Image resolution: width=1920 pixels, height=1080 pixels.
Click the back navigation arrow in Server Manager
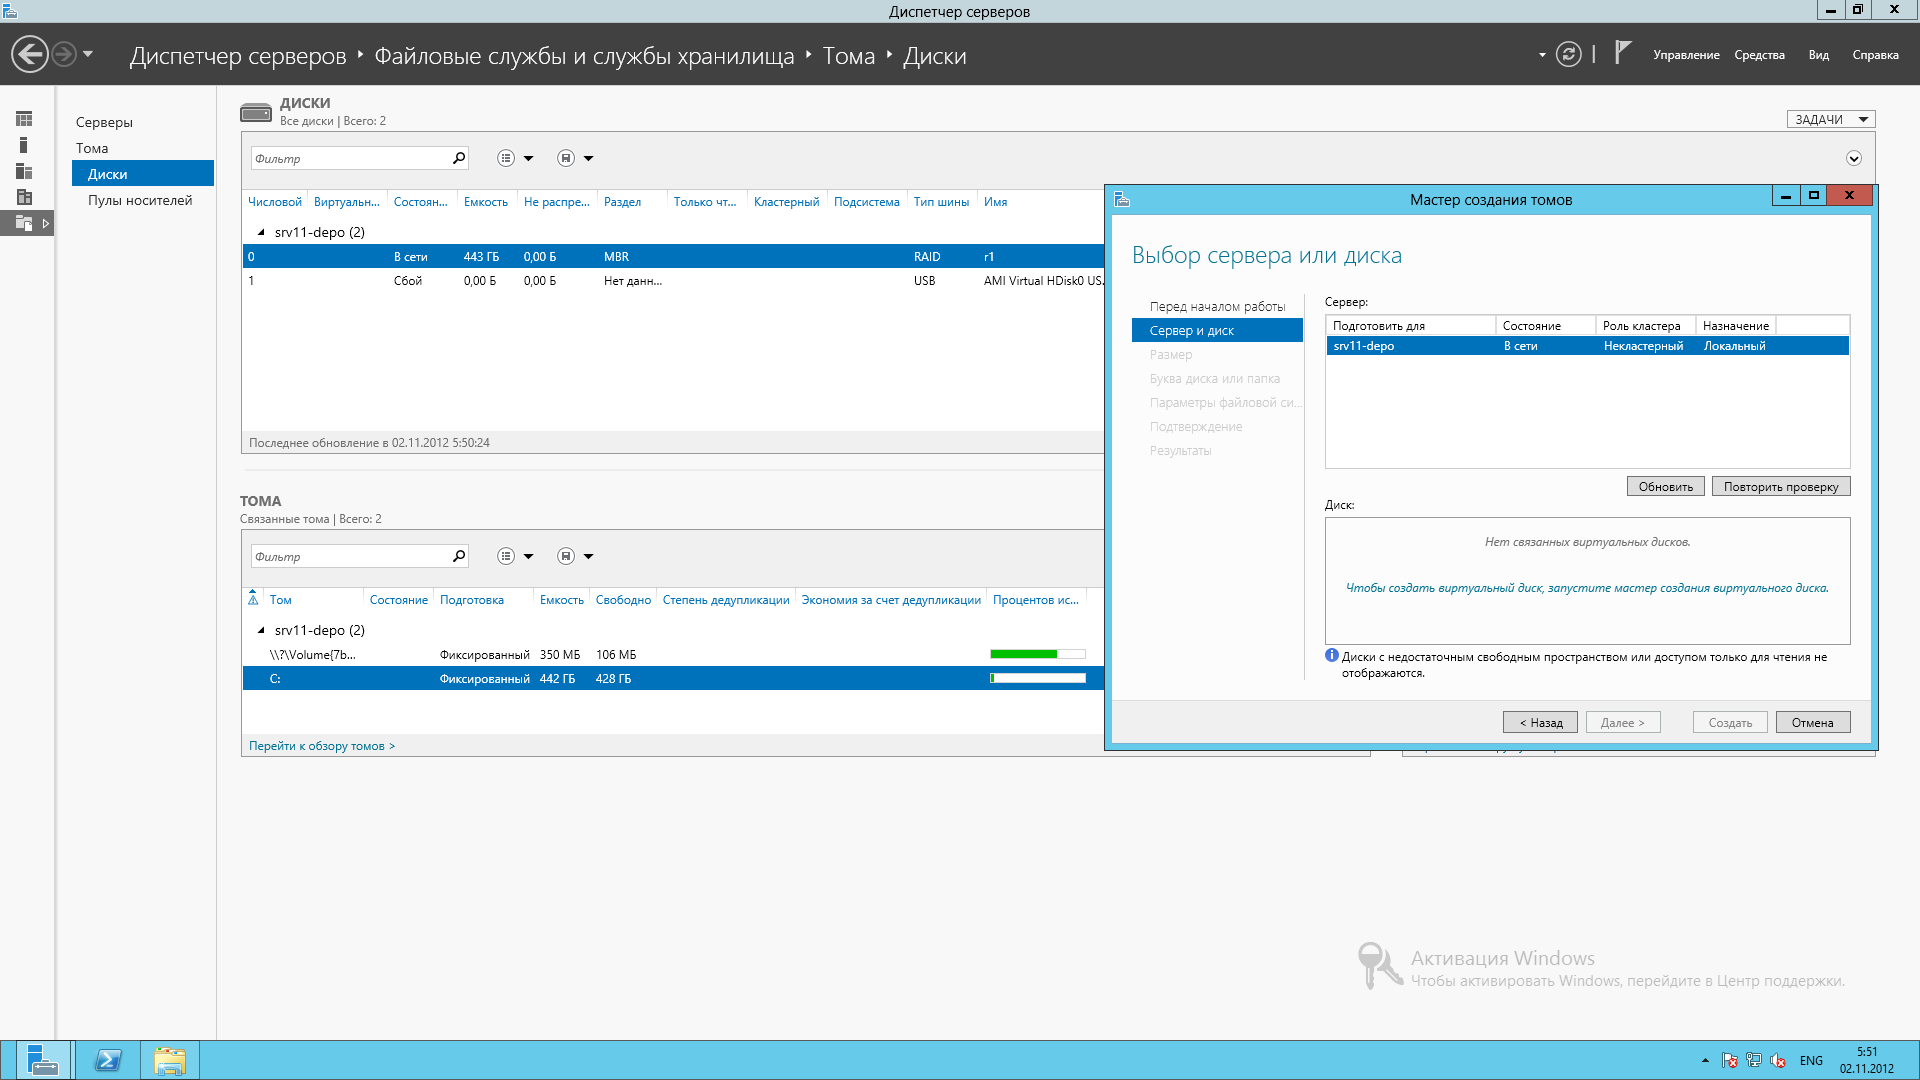point(30,54)
